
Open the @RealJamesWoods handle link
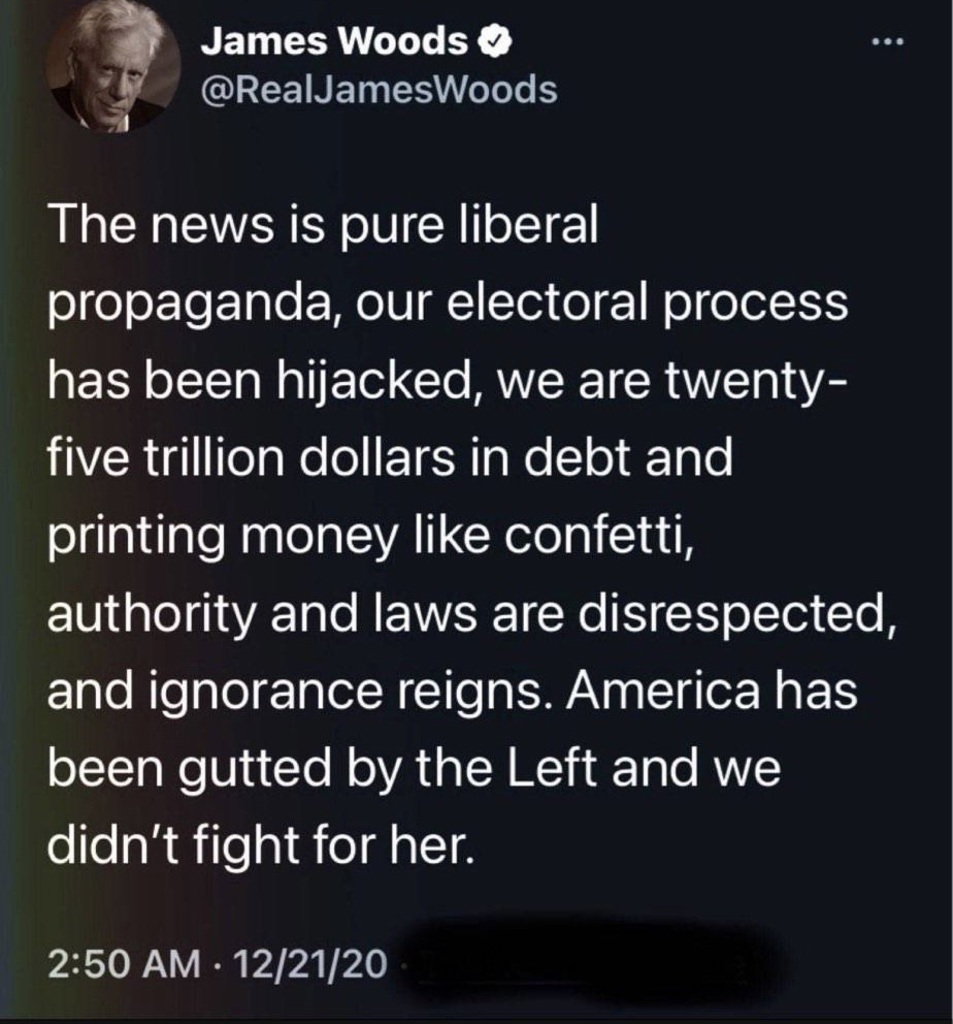coord(380,89)
